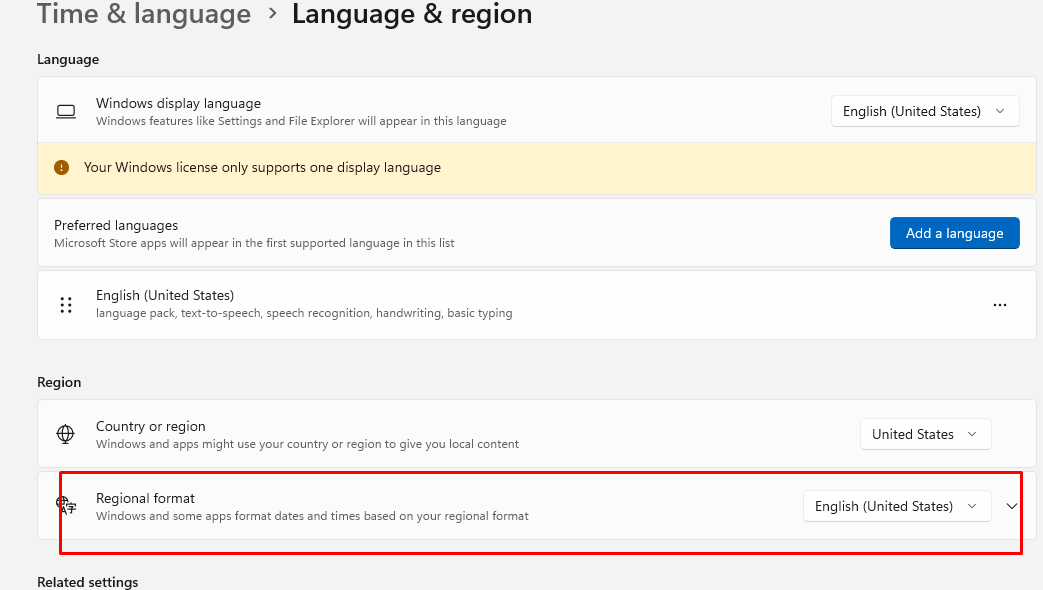Click the Regional format setting label

145,498
